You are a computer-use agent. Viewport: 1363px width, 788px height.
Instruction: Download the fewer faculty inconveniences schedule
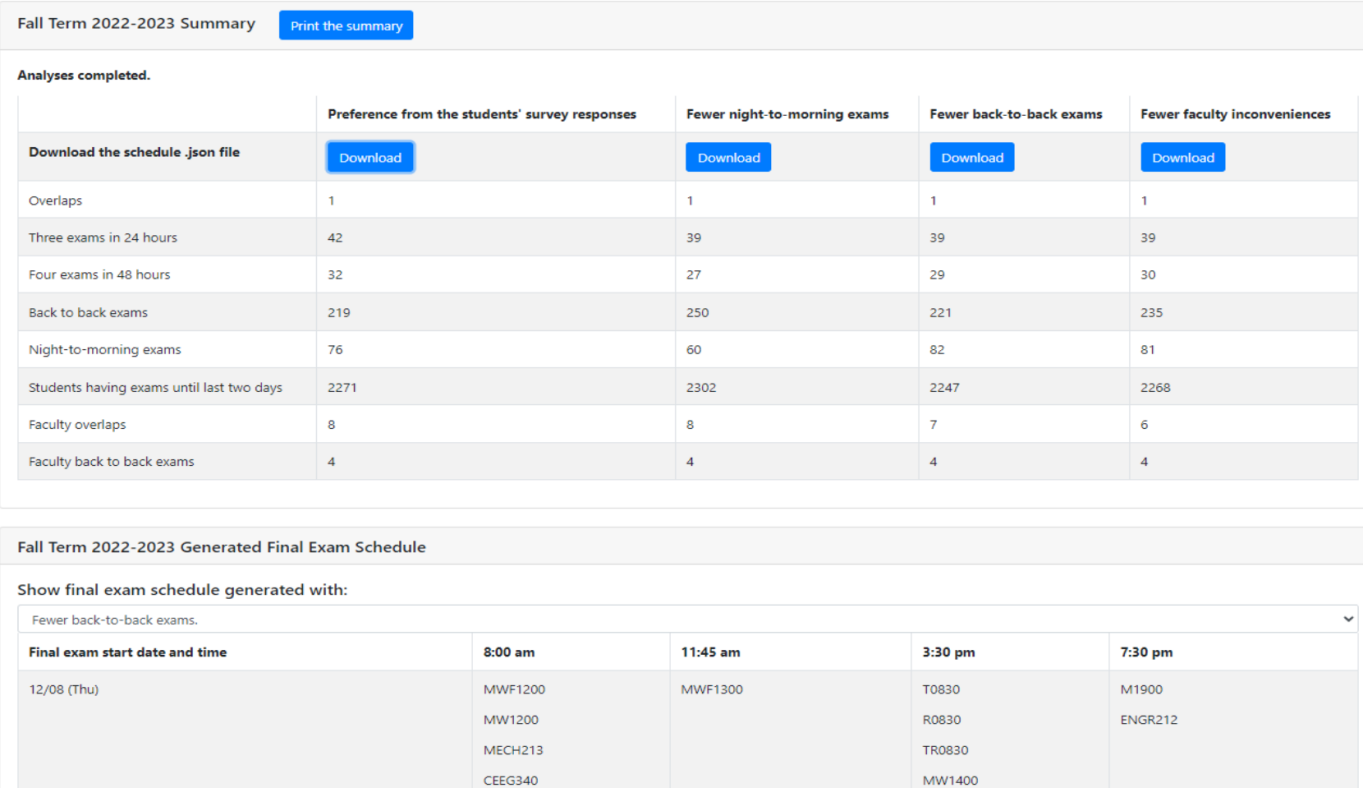pyautogui.click(x=1182, y=158)
